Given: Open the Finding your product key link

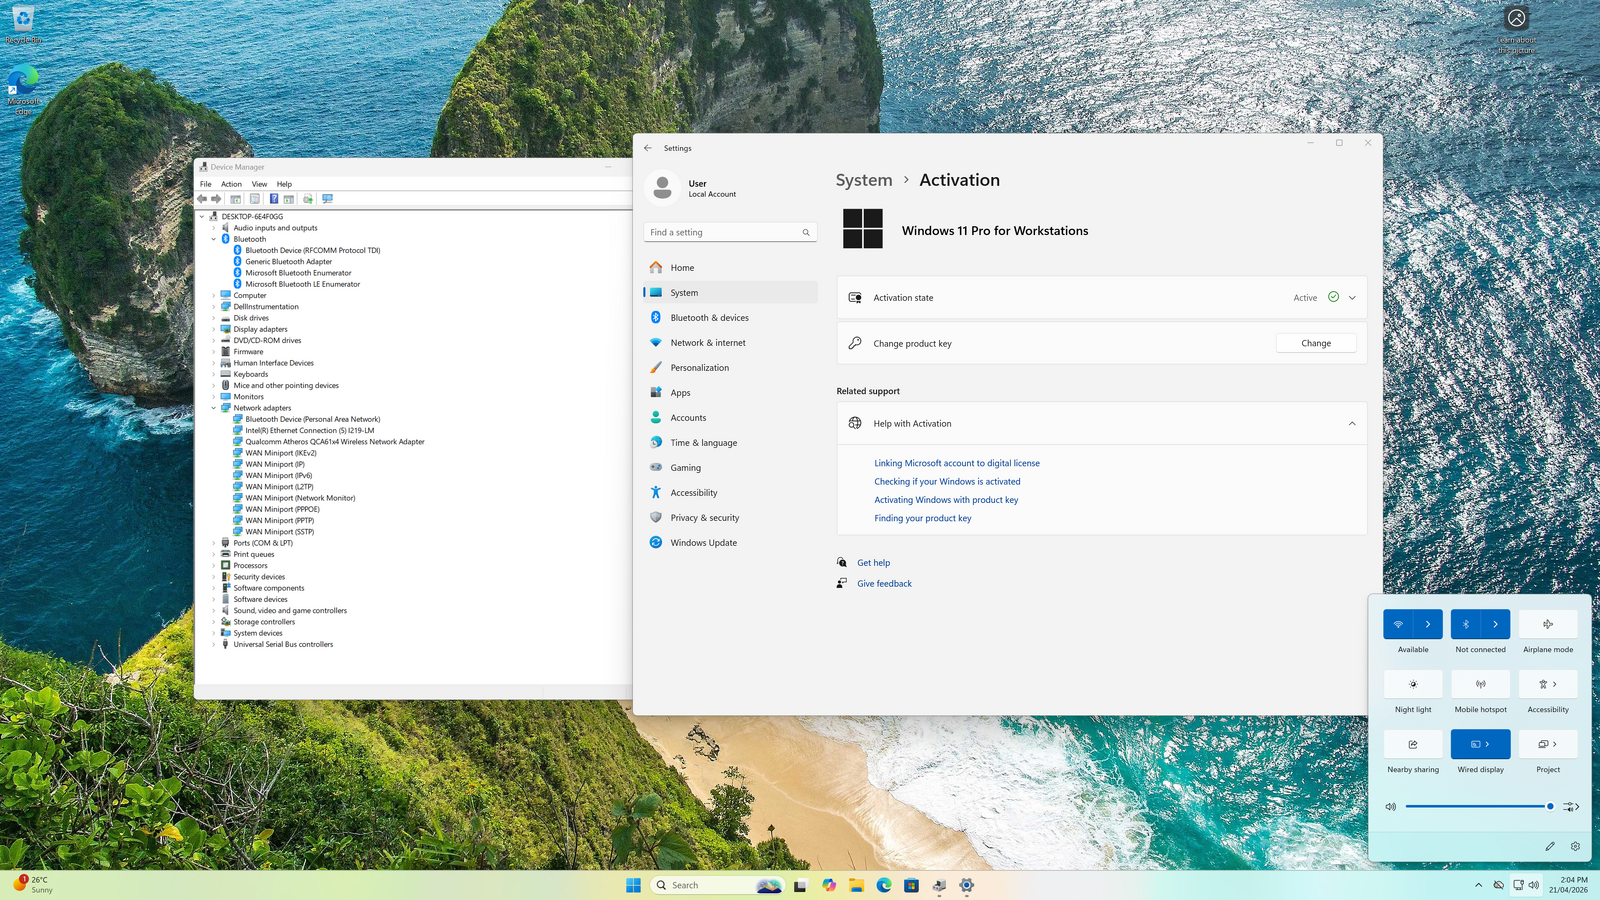Looking at the screenshot, I should [923, 518].
